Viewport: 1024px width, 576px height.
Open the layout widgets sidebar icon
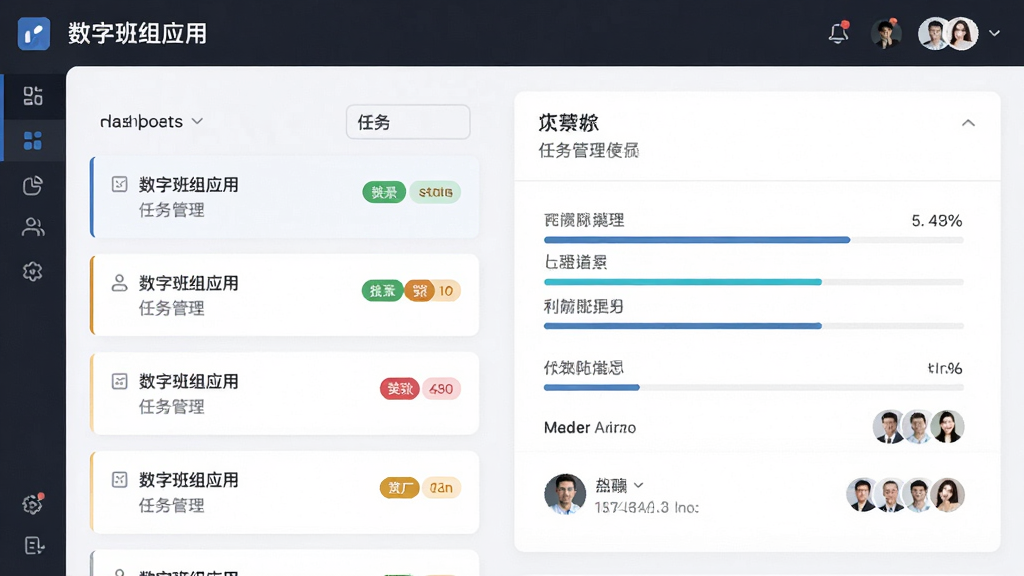pos(33,96)
